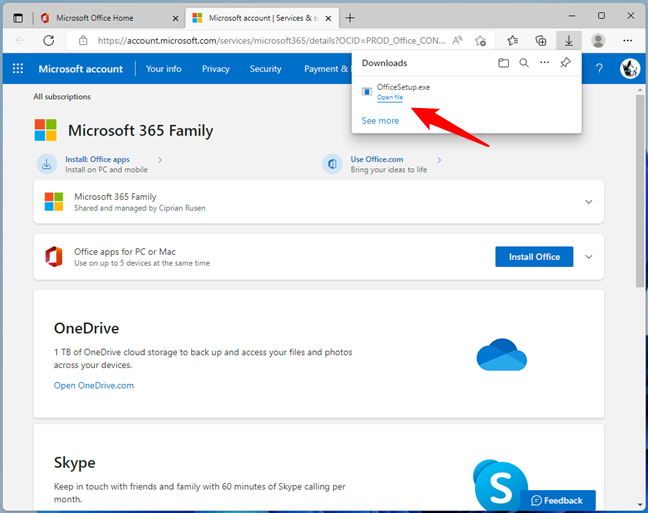Click the Skype logo
Image resolution: width=648 pixels, height=513 pixels.
pos(500,485)
